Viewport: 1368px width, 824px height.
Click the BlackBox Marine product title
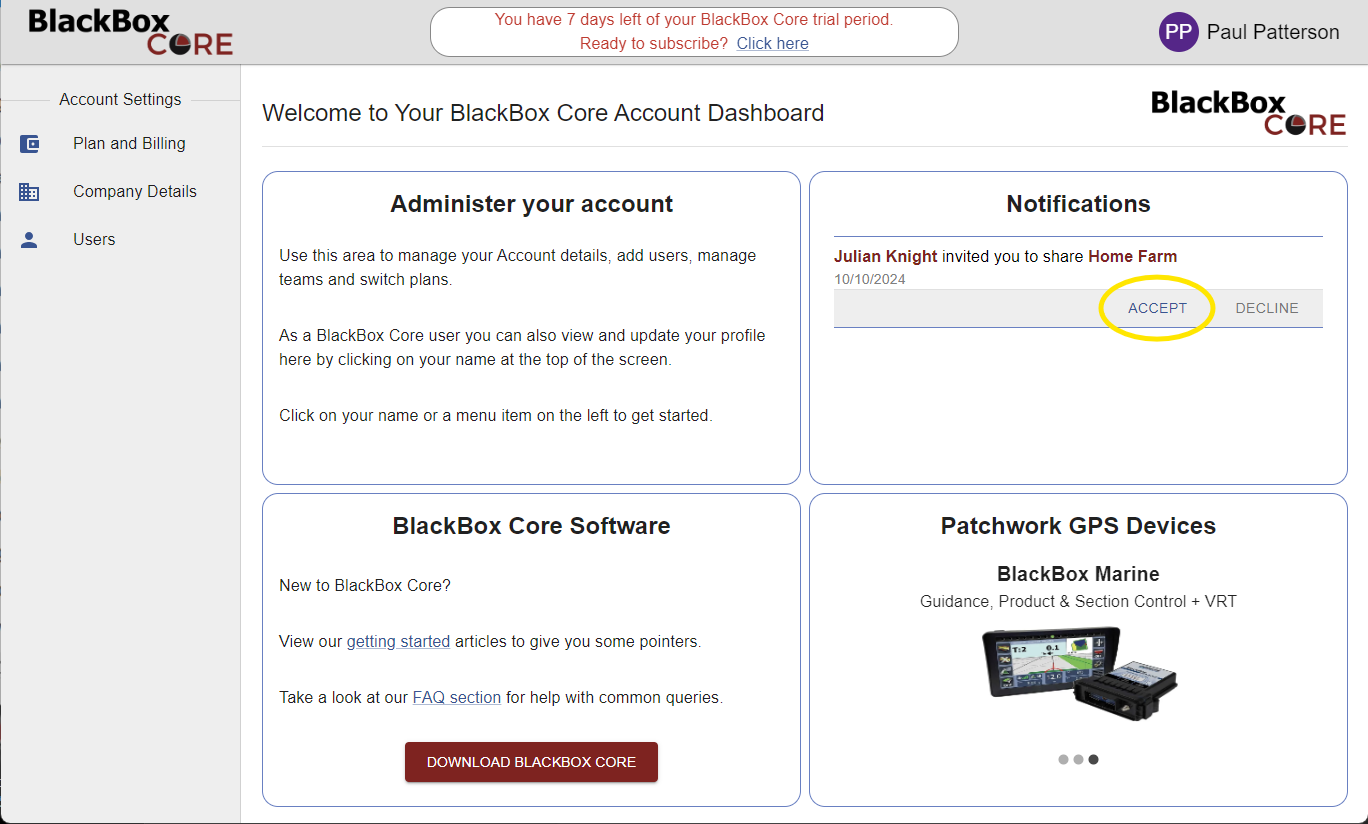(1078, 574)
